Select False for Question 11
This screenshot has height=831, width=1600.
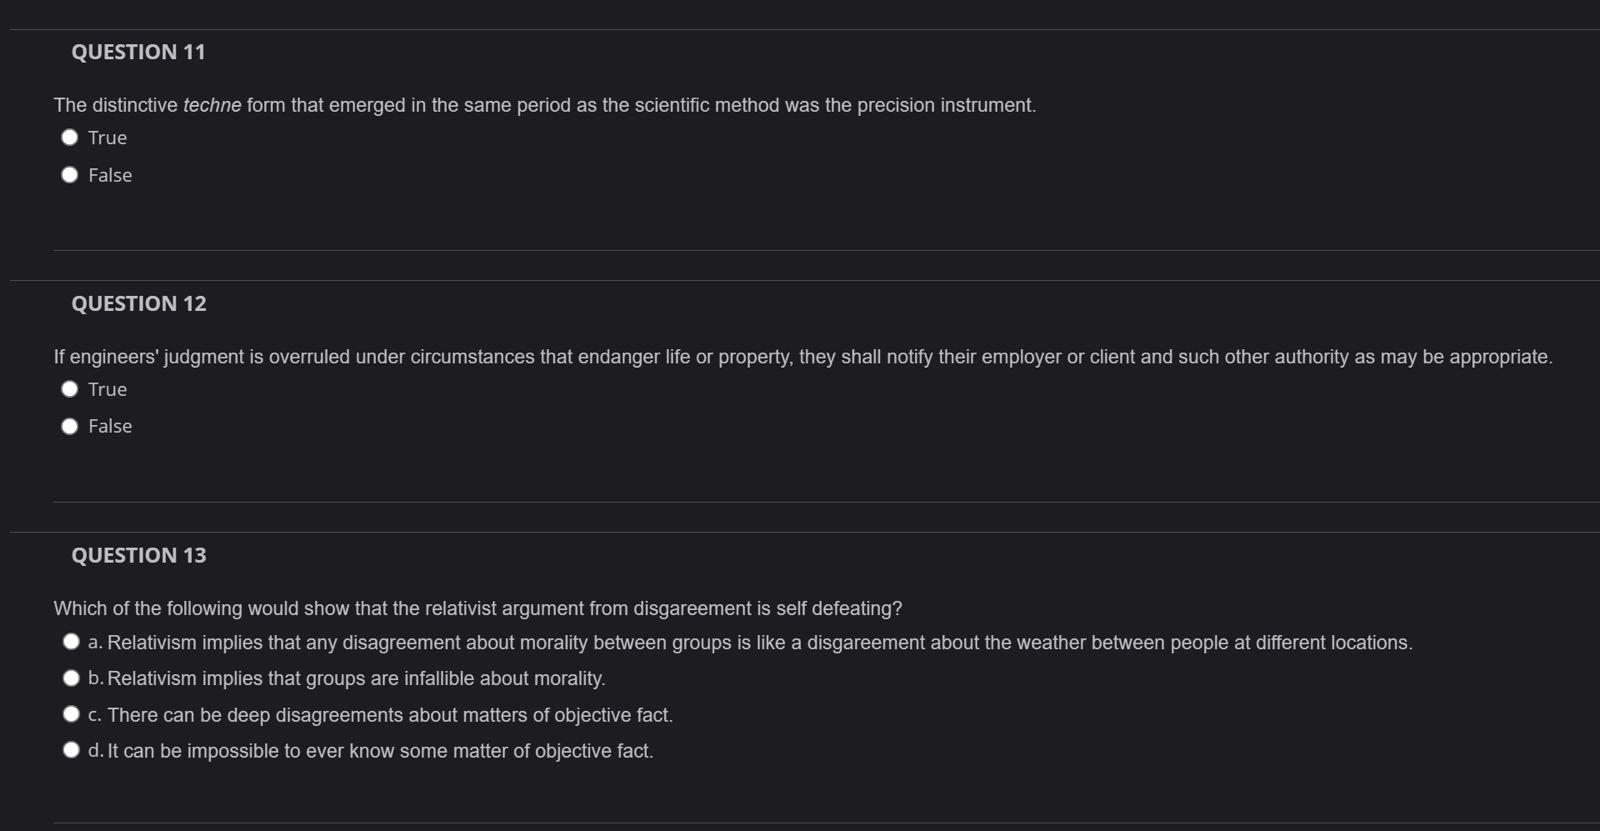(x=70, y=174)
